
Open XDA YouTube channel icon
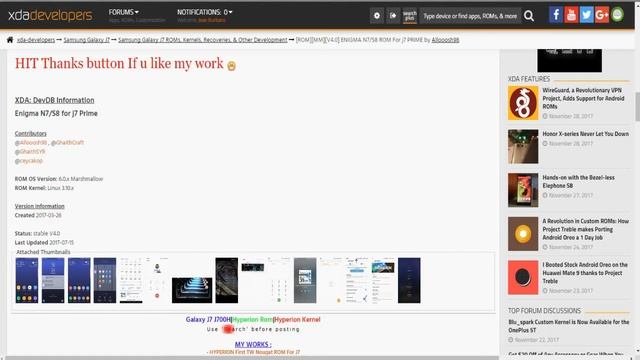(x=571, y=15)
